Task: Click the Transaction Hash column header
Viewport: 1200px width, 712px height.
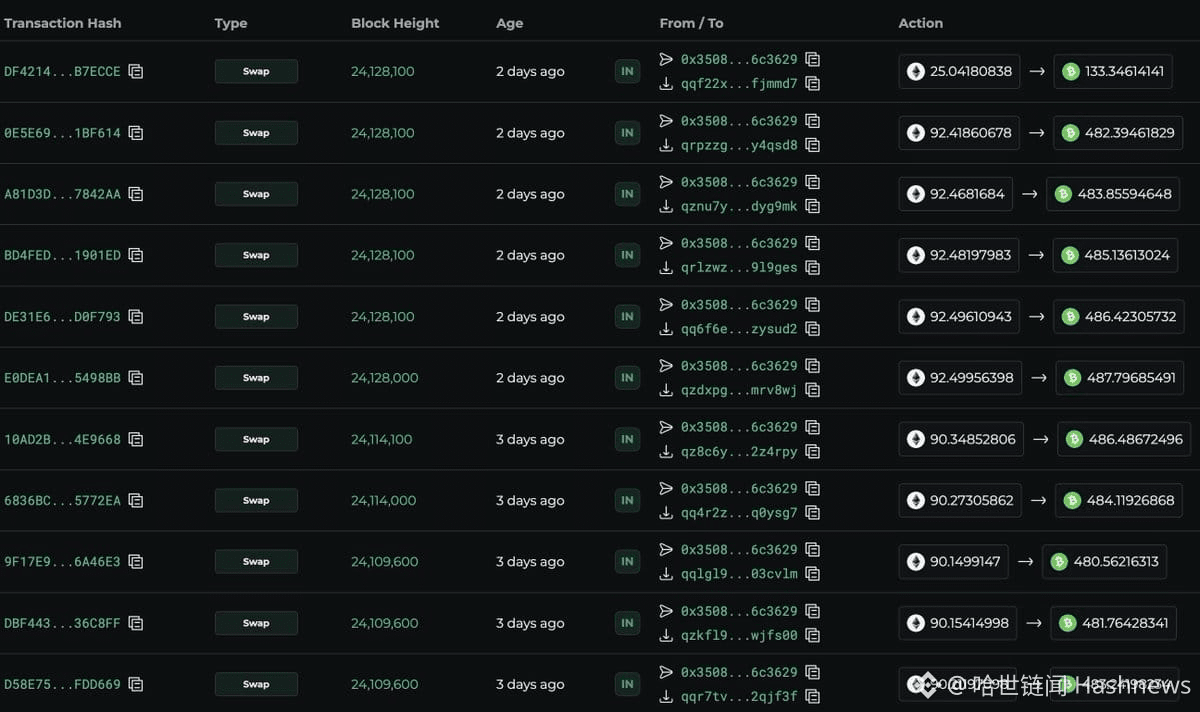Action: coord(62,23)
